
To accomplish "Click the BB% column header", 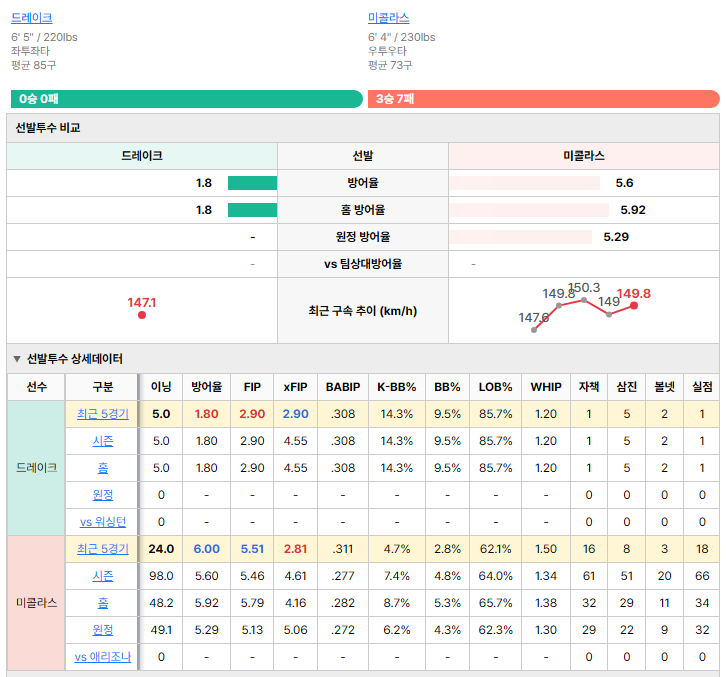I will 447,387.
